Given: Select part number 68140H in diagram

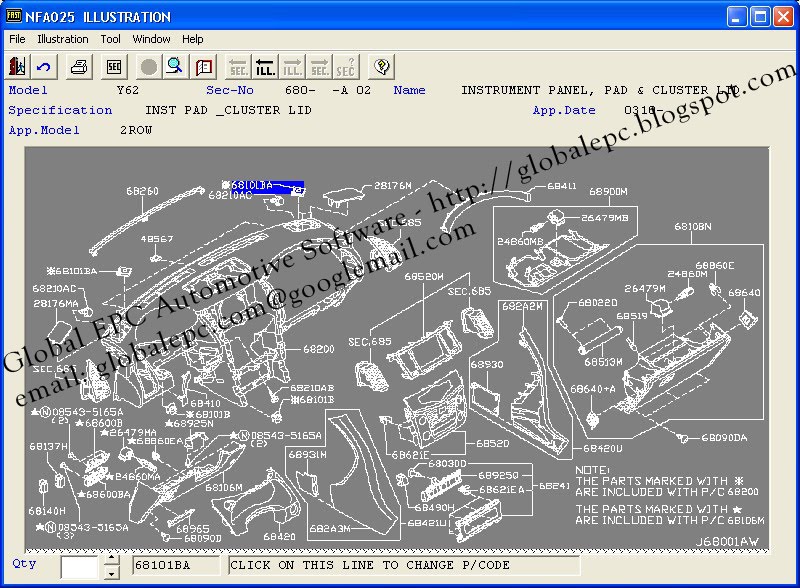Looking at the screenshot, I should 47,511.
